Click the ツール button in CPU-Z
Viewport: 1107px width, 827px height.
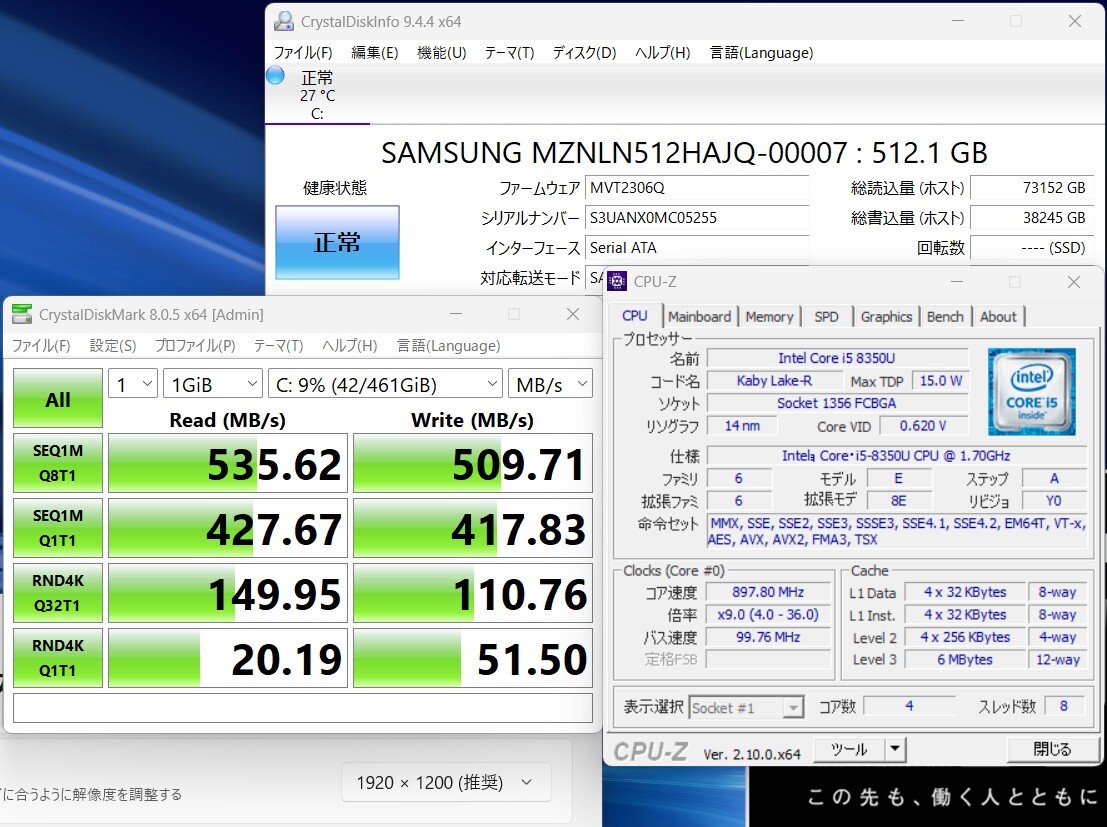[x=849, y=749]
